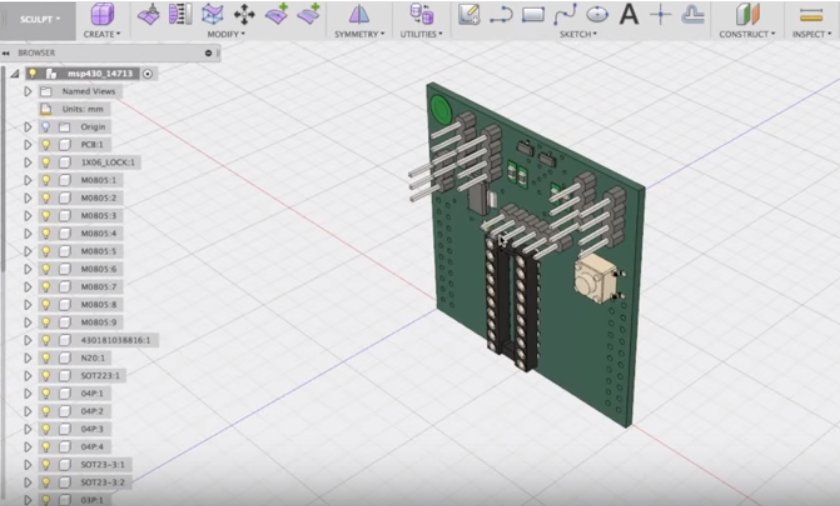Click the Insert Edge modify icon
The image size is (840, 506).
coord(181,14)
